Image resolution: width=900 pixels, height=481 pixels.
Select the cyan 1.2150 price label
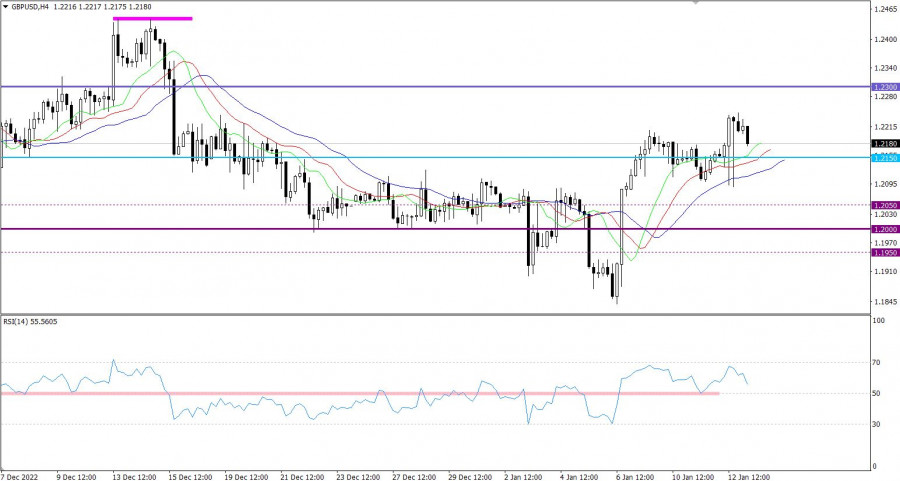click(883, 158)
